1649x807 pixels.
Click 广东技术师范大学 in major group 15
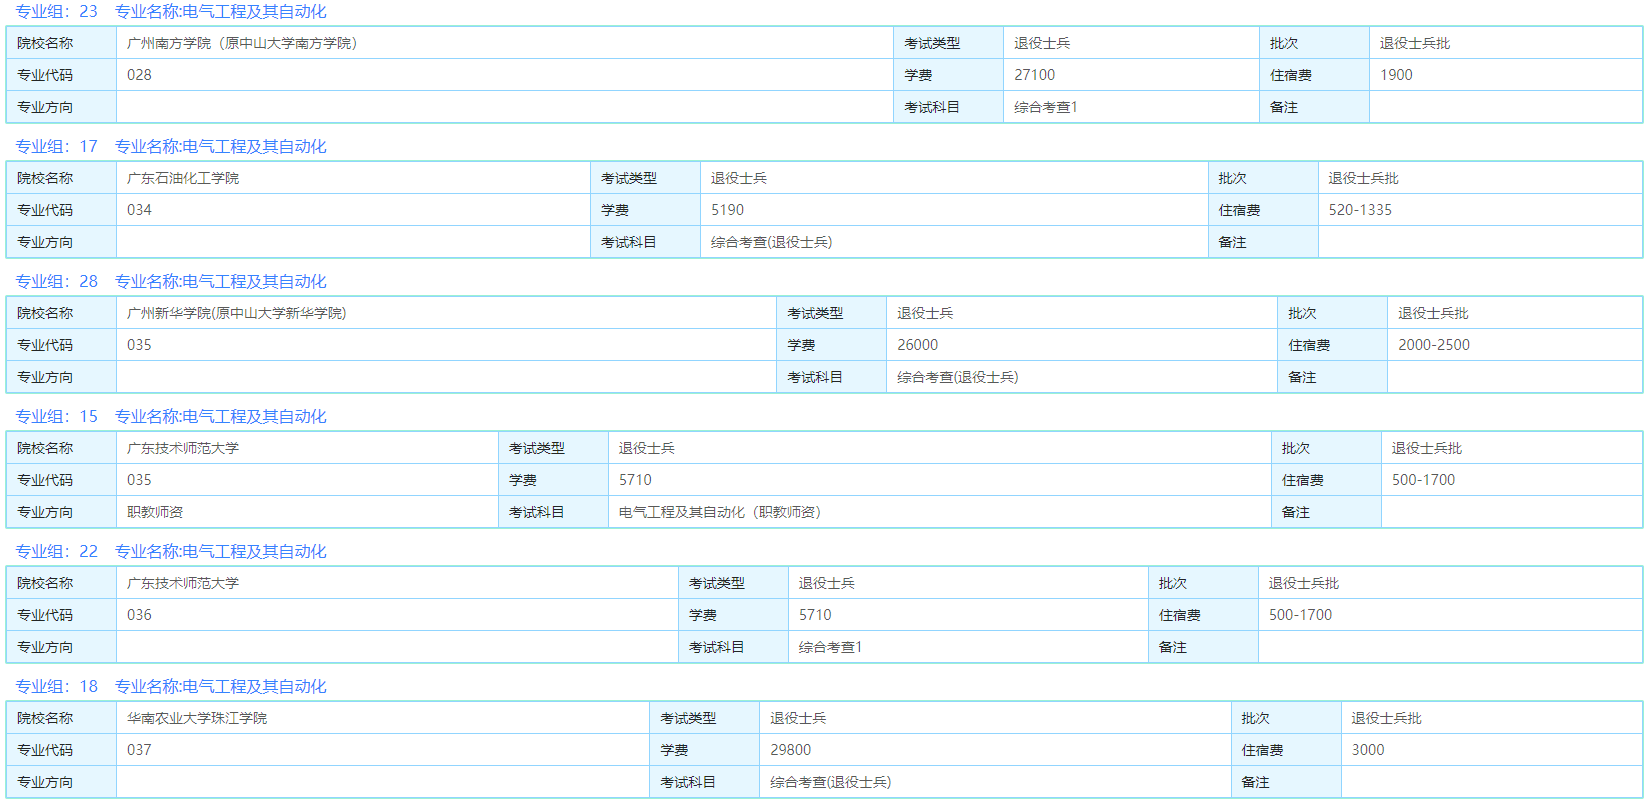pyautogui.click(x=183, y=448)
